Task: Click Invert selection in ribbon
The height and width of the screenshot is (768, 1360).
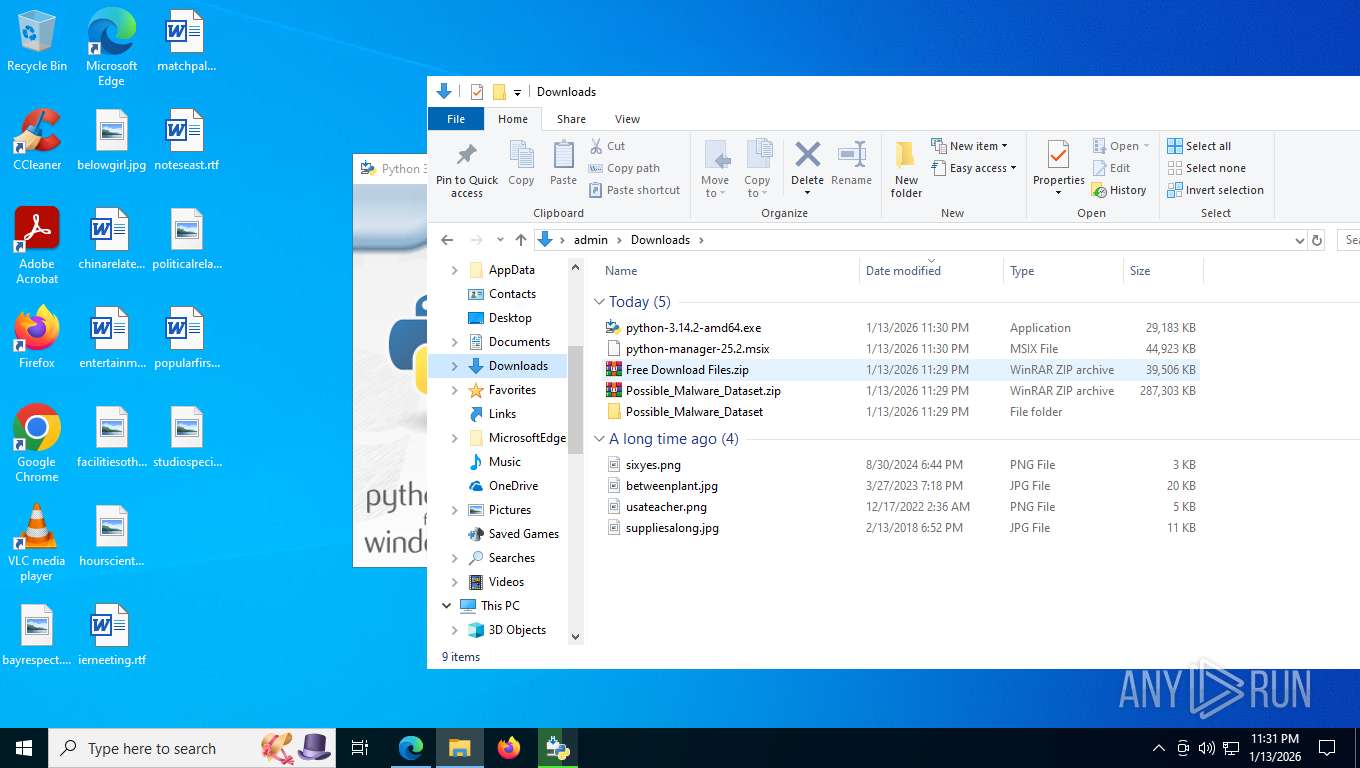Action: [x=1215, y=190]
